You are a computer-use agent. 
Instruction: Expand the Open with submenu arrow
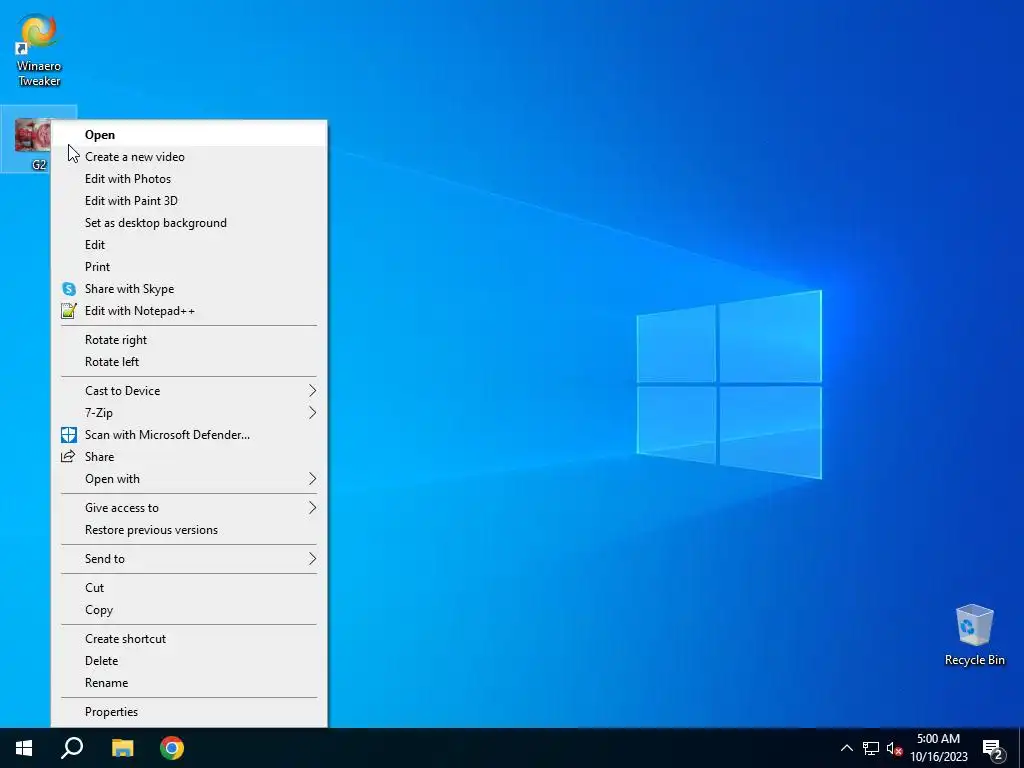[x=312, y=479]
